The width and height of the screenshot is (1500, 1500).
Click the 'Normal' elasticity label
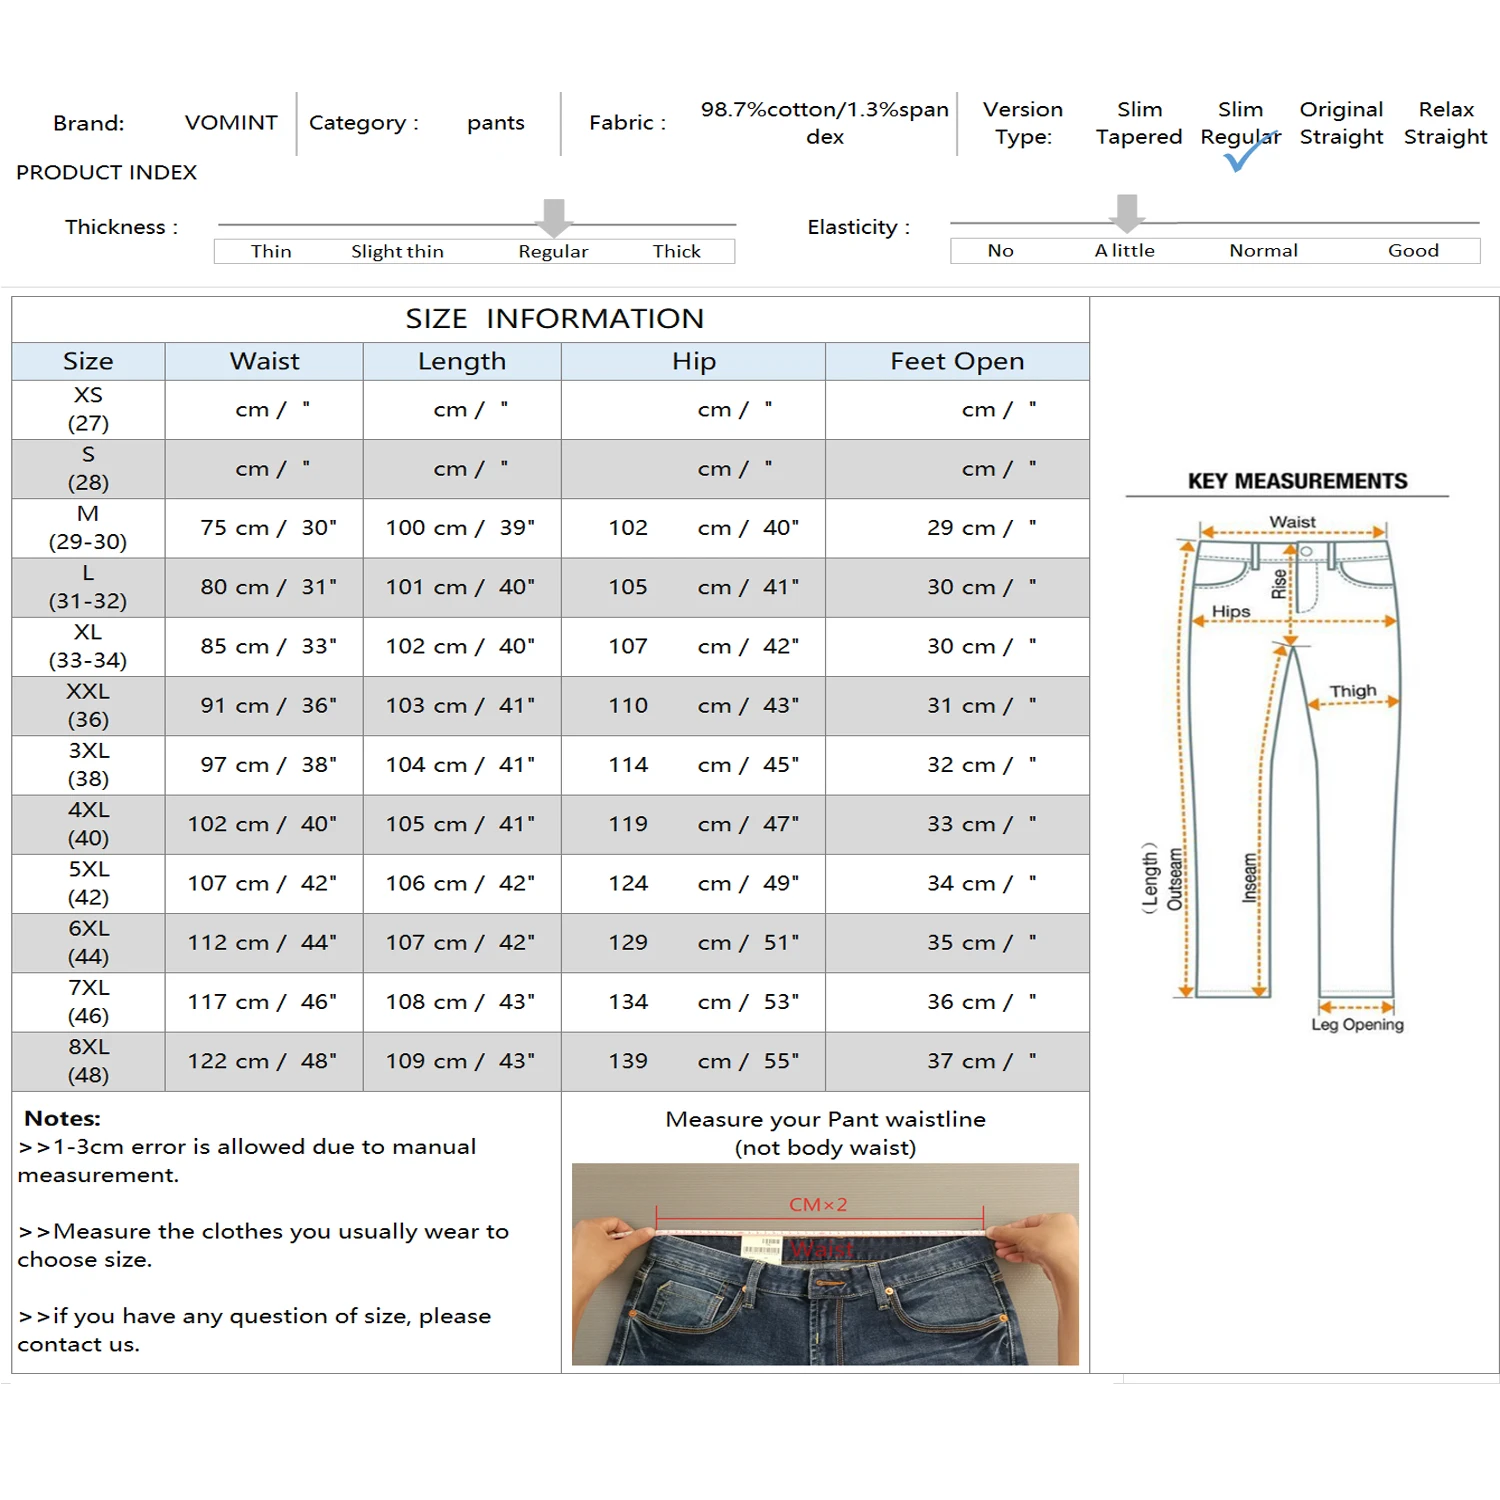coord(1264,250)
